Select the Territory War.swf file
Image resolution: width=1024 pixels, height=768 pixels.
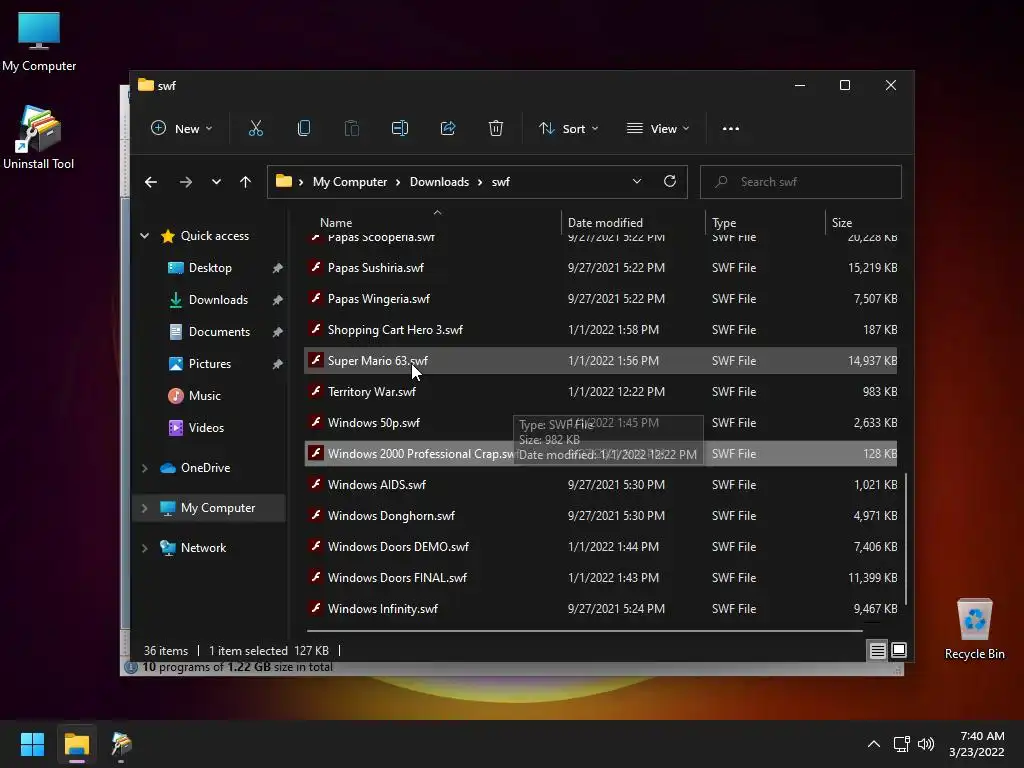click(601, 391)
